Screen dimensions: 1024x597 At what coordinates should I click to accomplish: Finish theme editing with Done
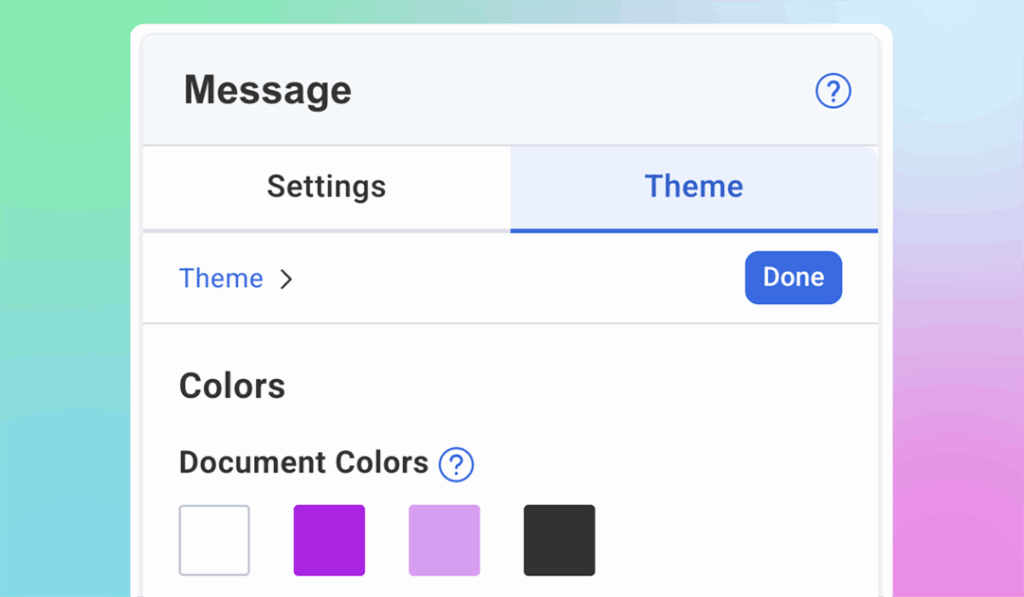(x=793, y=278)
